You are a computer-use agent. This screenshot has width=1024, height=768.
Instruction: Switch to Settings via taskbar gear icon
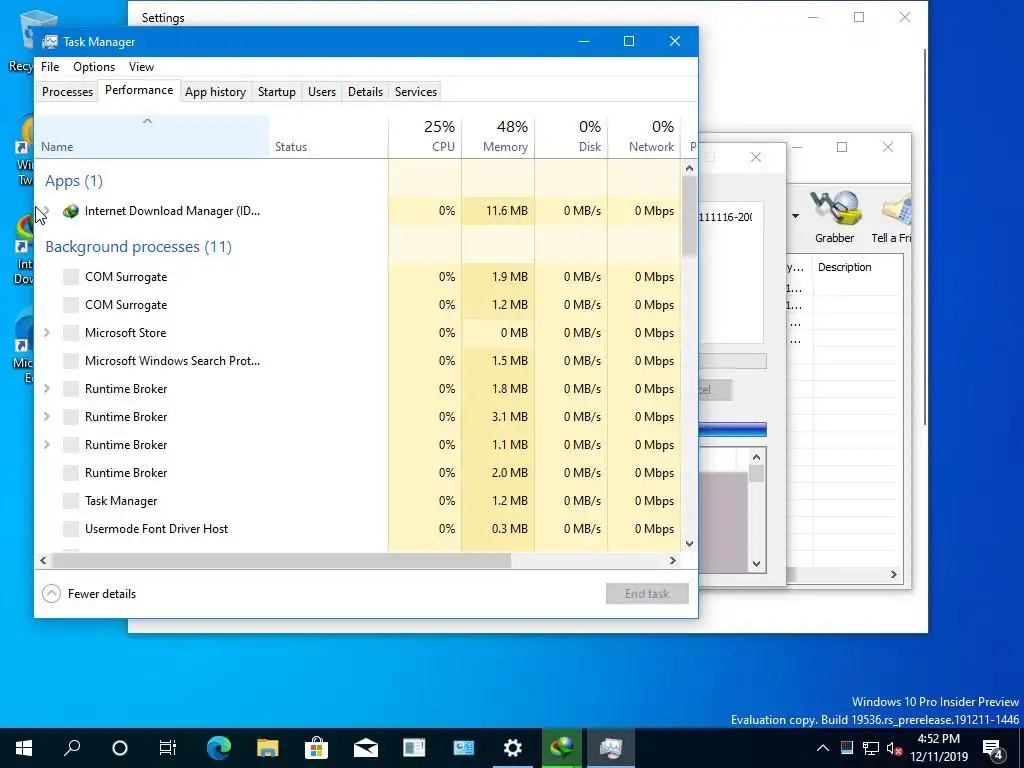[513, 748]
